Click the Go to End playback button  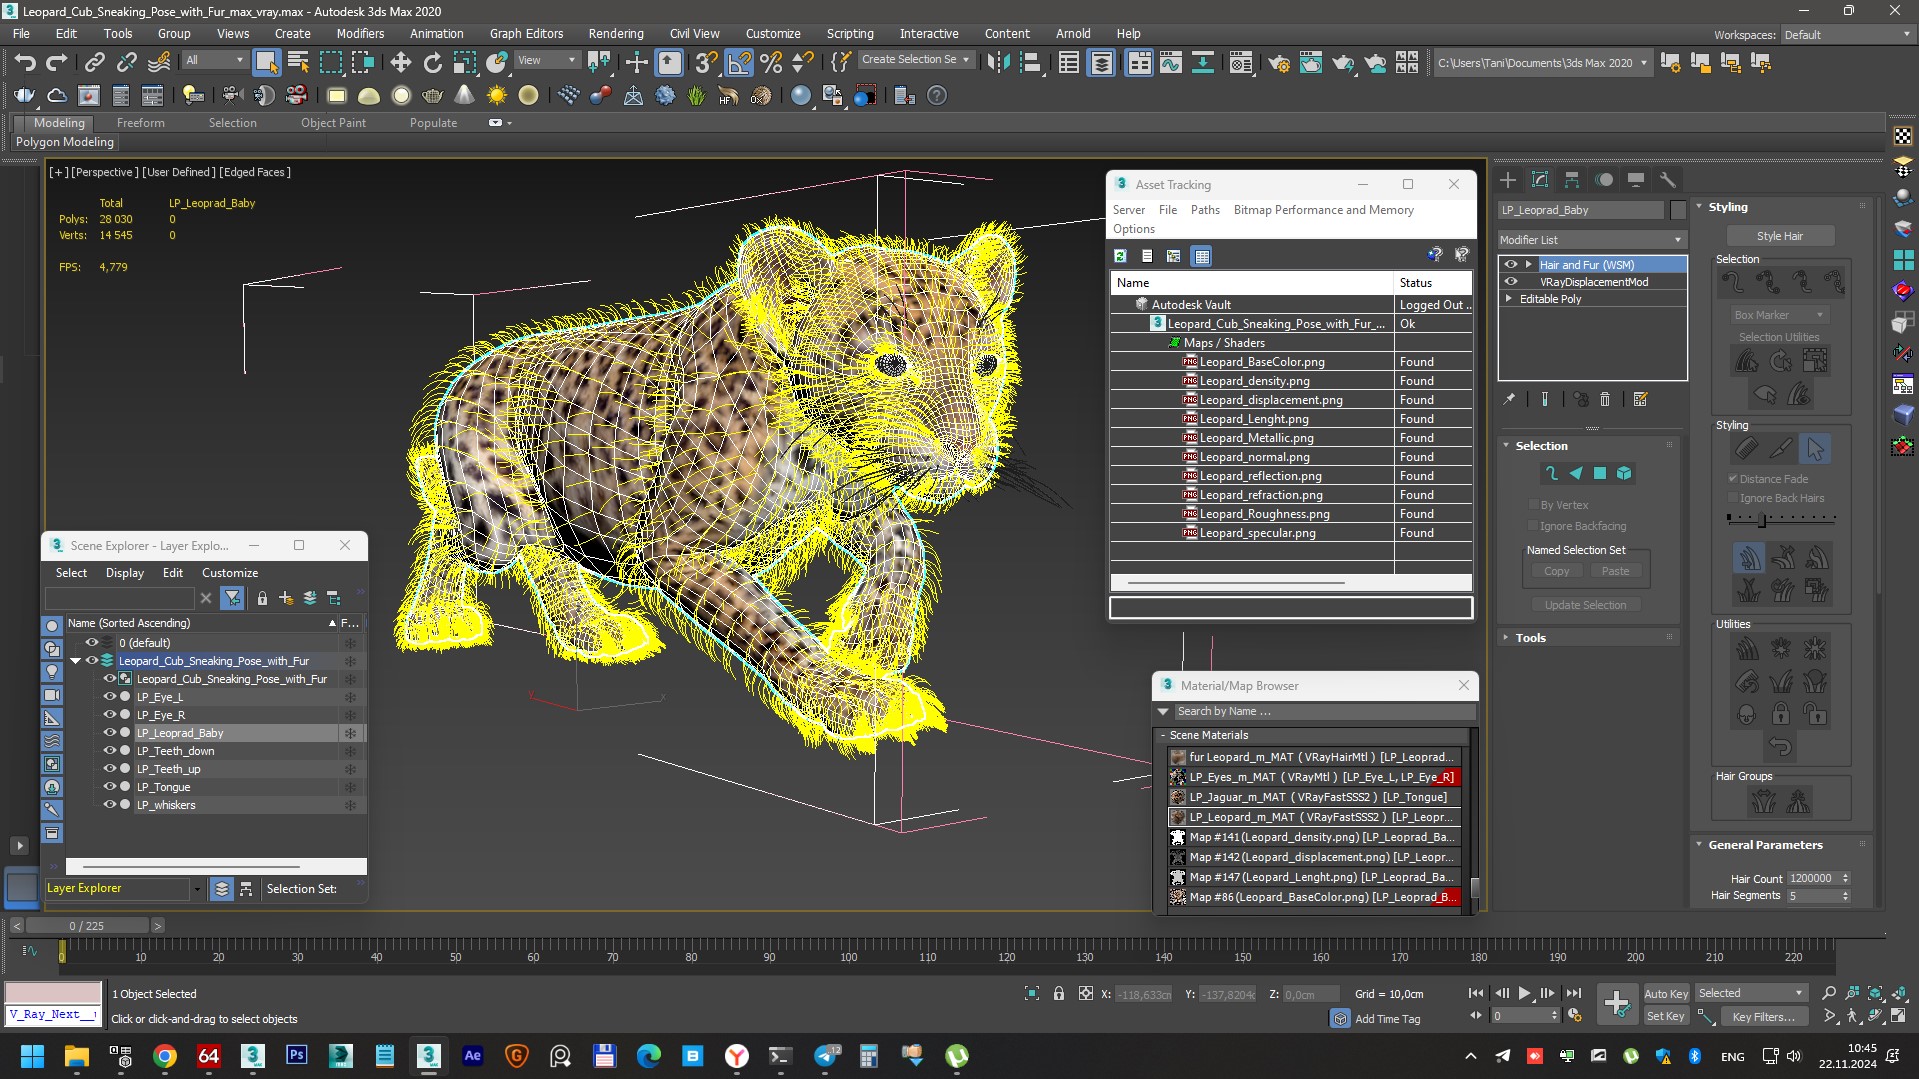point(1574,993)
